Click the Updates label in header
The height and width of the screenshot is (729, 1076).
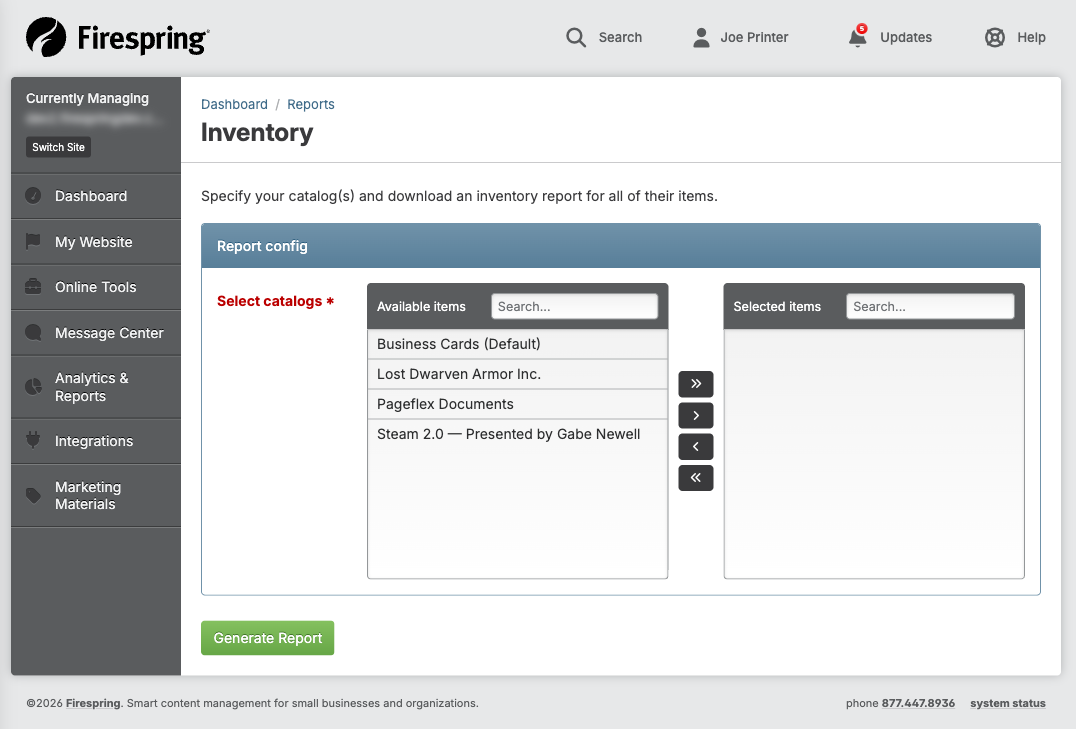coord(906,37)
